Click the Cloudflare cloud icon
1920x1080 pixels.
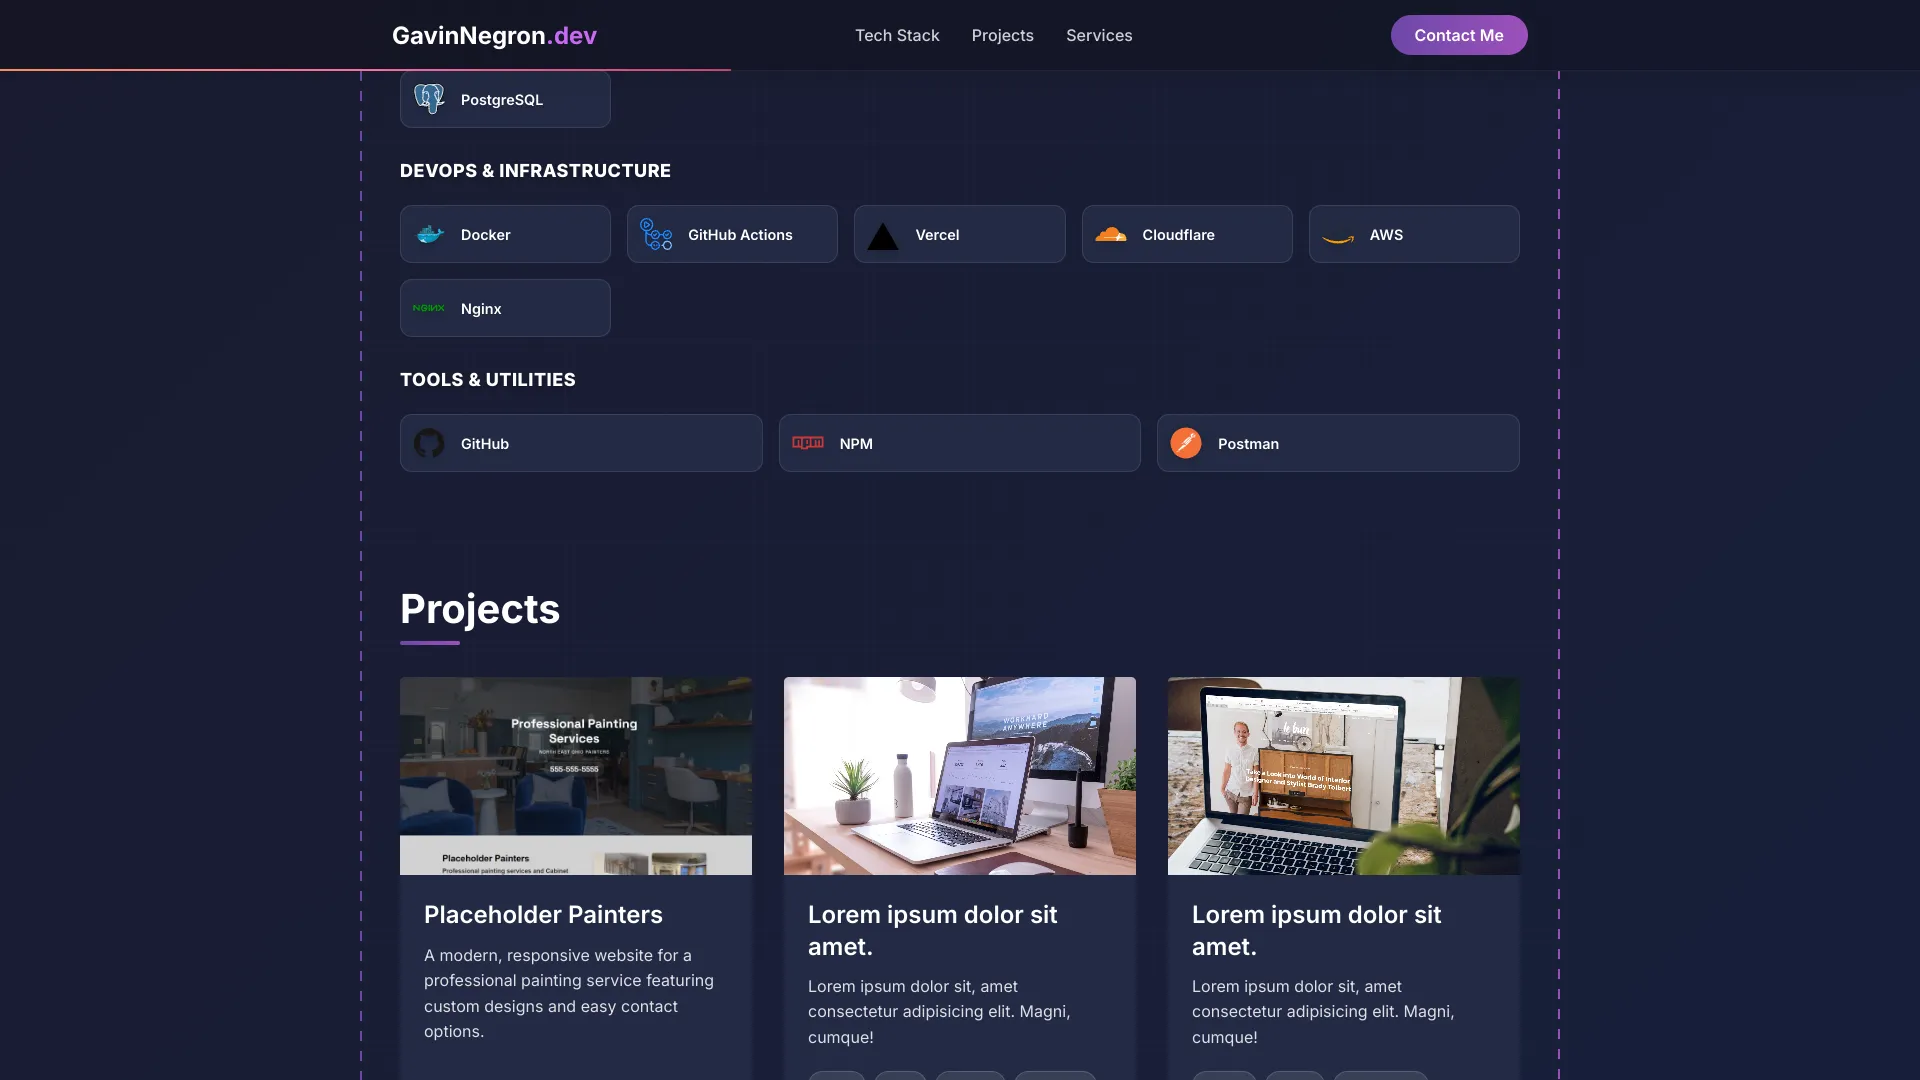1110,234
